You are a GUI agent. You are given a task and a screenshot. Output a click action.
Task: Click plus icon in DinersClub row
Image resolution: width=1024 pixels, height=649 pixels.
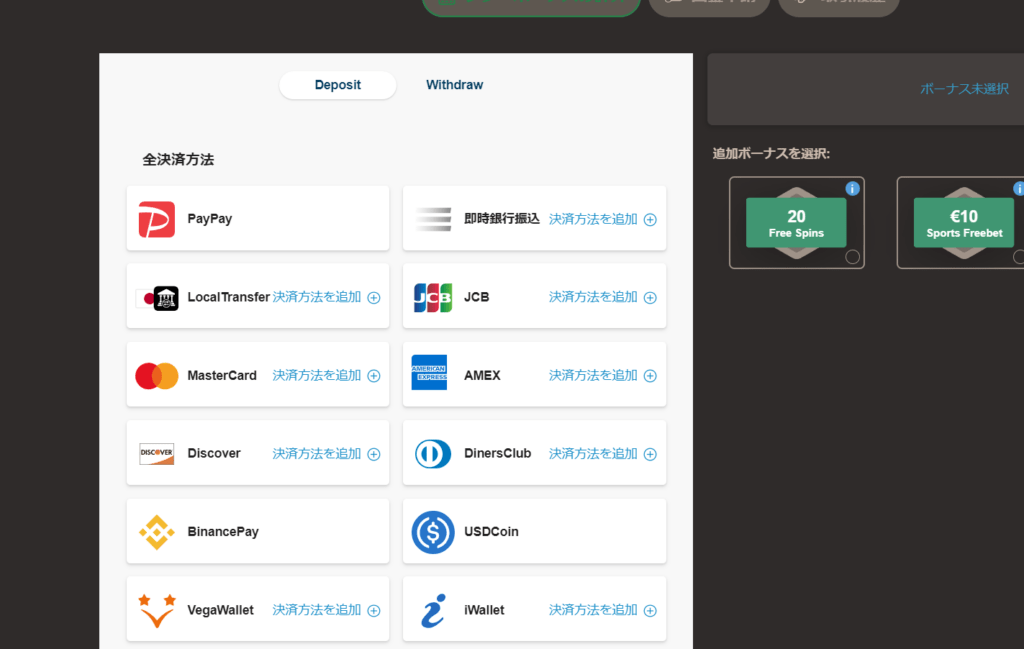(x=650, y=454)
